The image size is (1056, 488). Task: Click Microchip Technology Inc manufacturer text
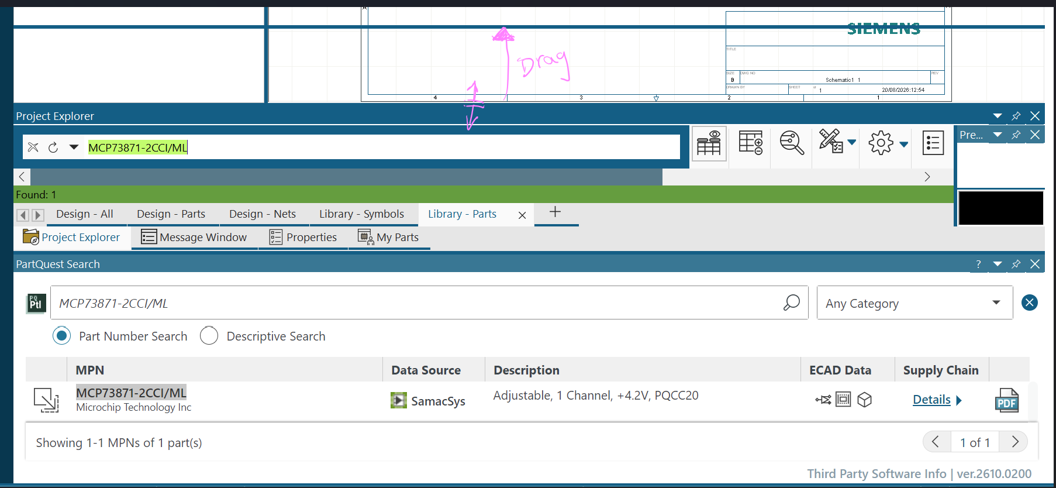coord(133,407)
